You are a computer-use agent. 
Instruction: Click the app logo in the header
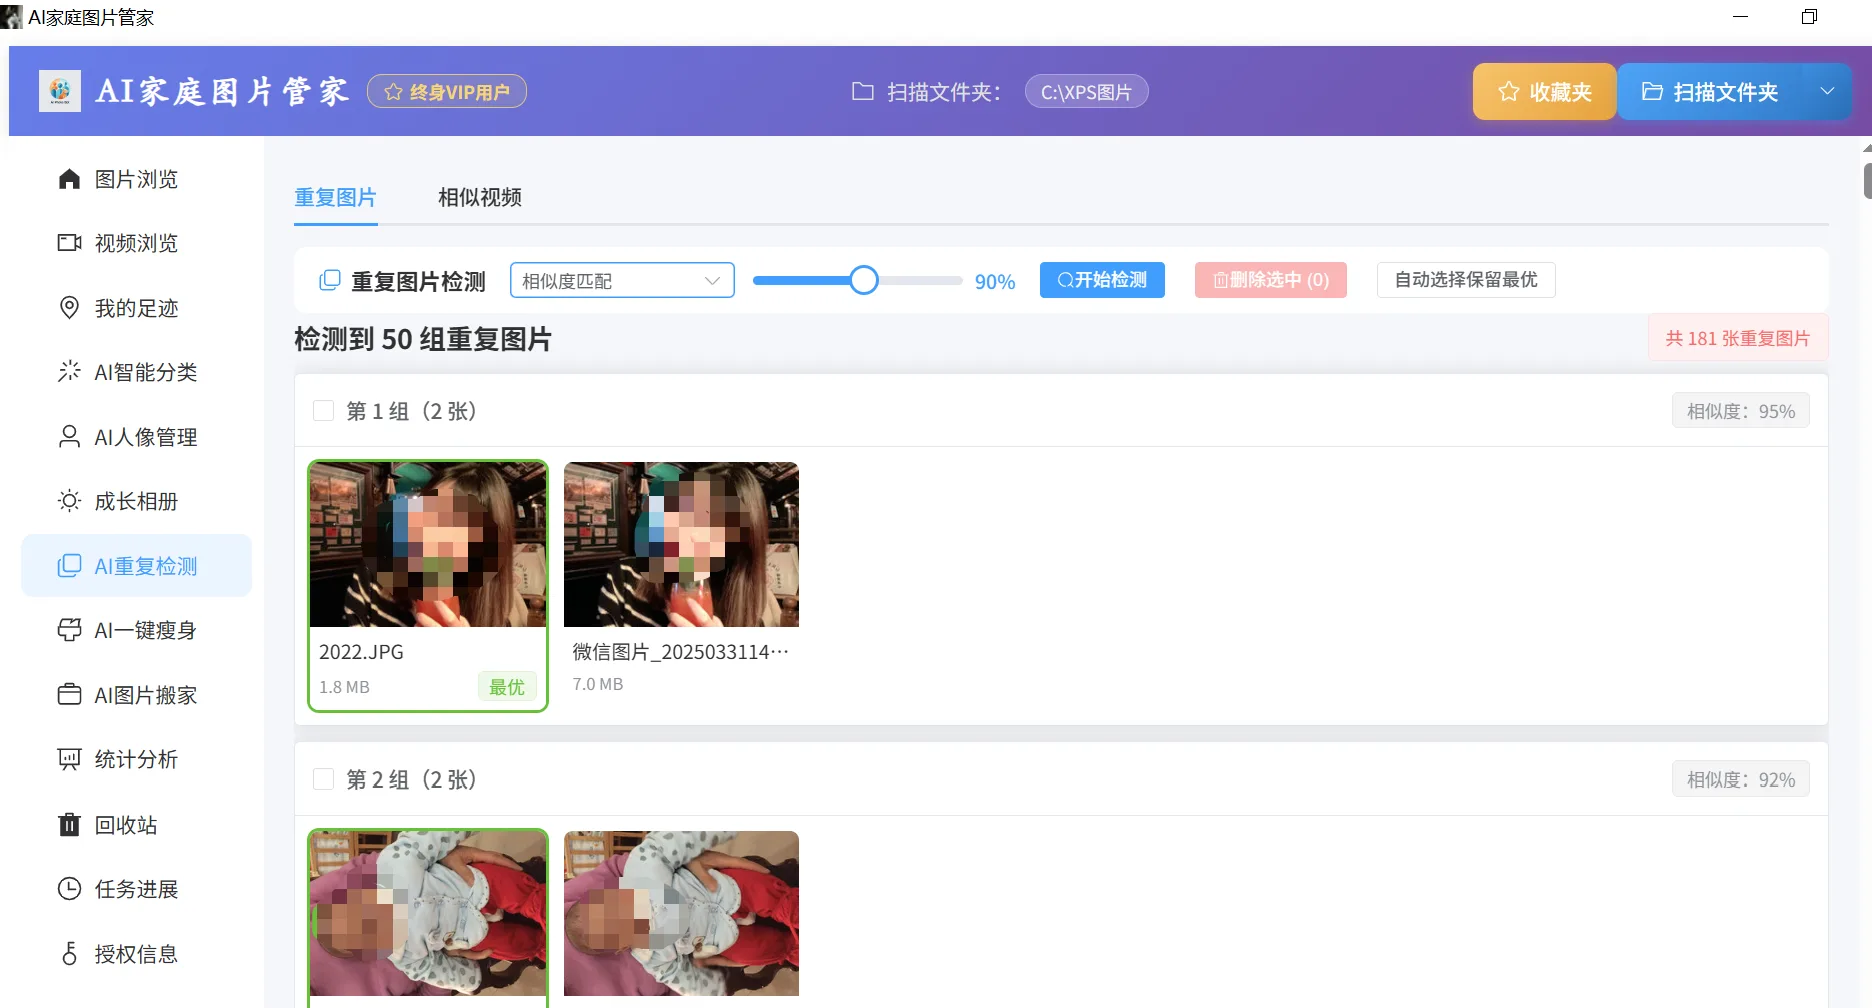(x=60, y=91)
